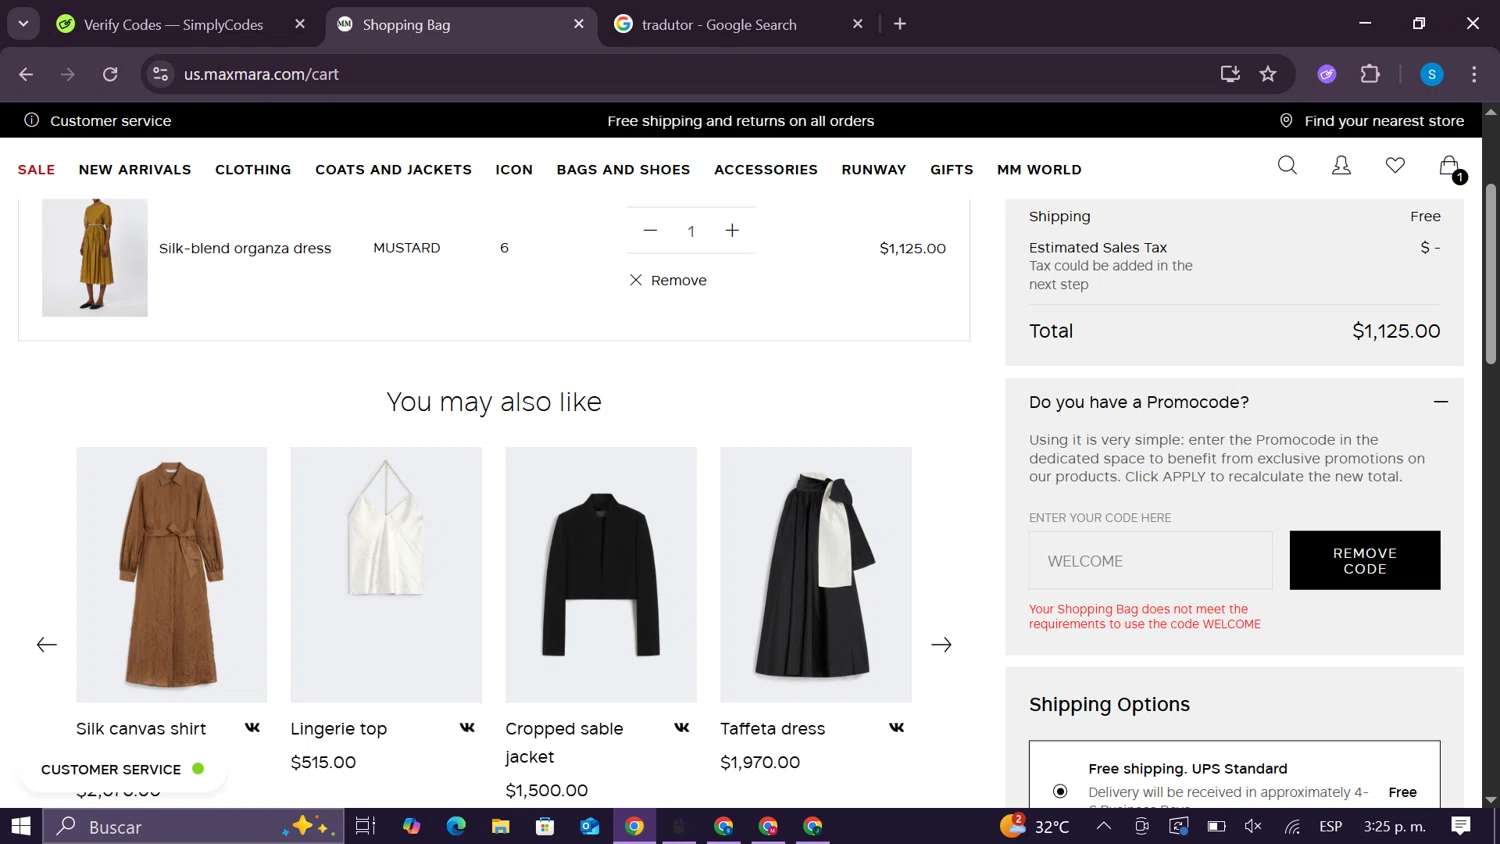Click wishlist mark beside Silk canvas shirt

252,728
